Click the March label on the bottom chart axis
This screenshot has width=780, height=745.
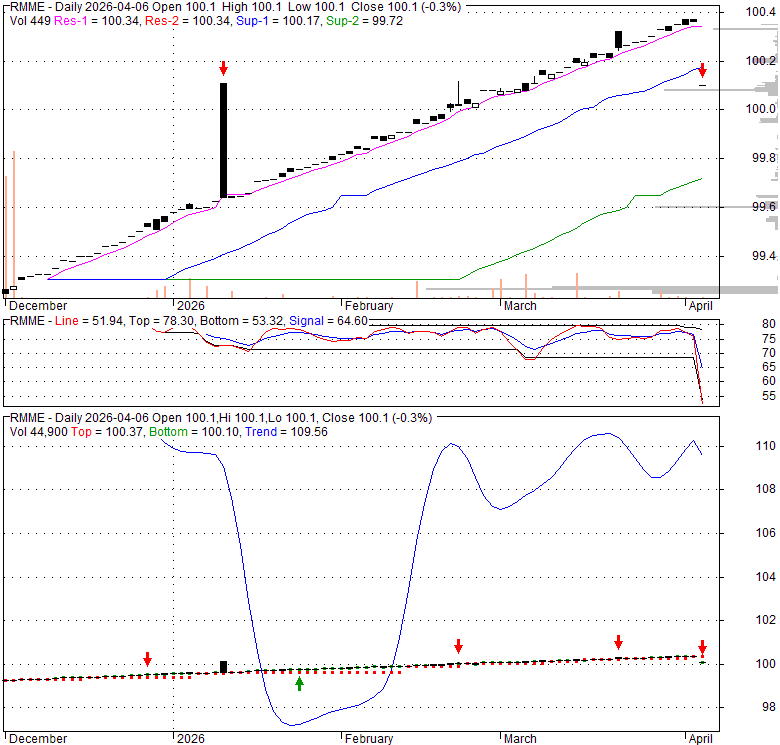pos(519,739)
